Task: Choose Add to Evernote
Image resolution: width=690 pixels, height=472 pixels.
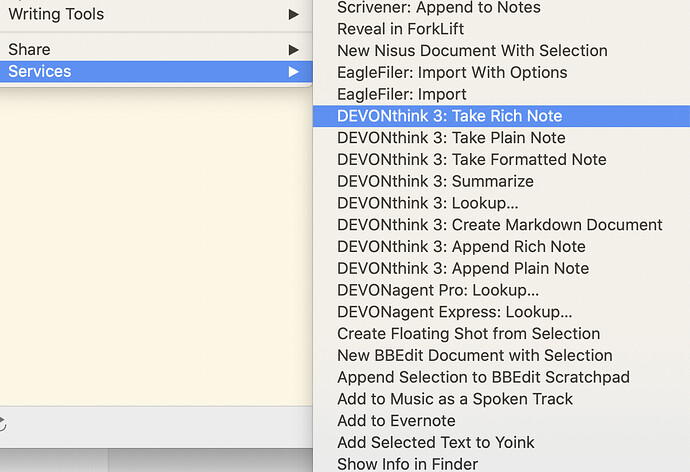Action: point(501,421)
